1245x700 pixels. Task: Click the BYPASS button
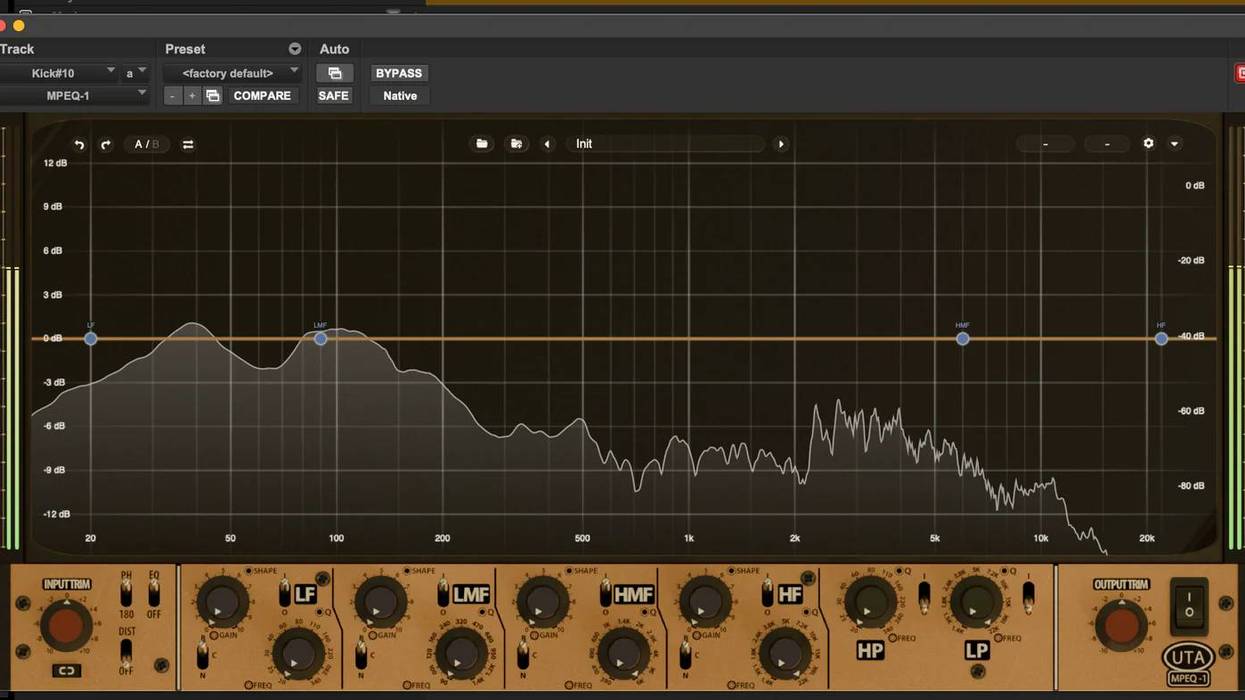click(399, 73)
